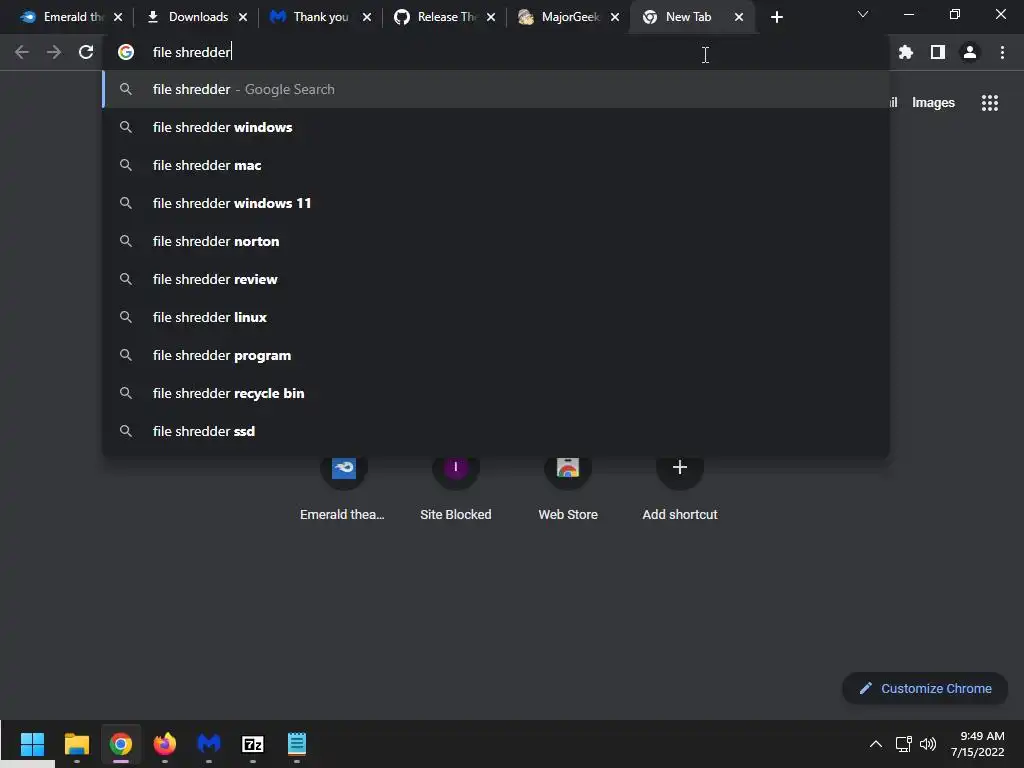Image resolution: width=1024 pixels, height=768 pixels.
Task: Select file shredder linux suggestion
Action: pyautogui.click(x=496, y=317)
